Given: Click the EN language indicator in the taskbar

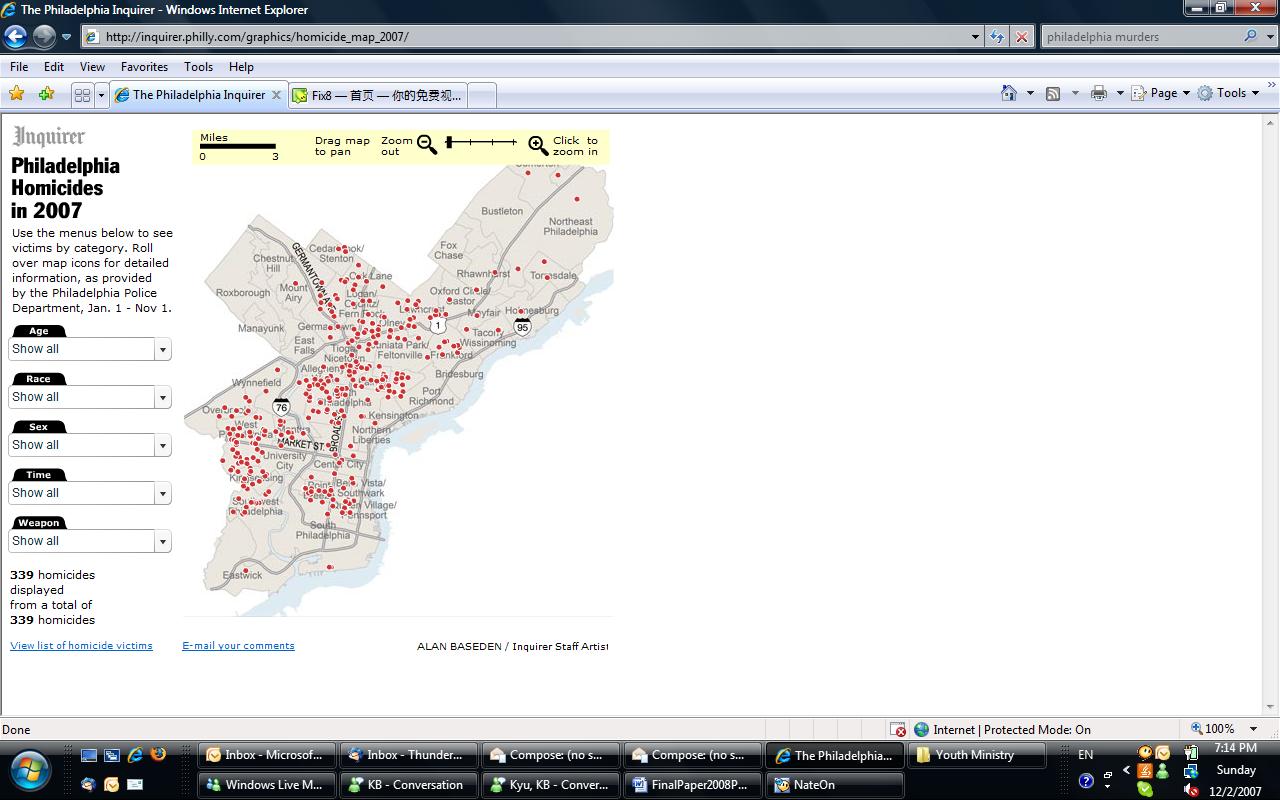Looking at the screenshot, I should click(x=1086, y=755).
